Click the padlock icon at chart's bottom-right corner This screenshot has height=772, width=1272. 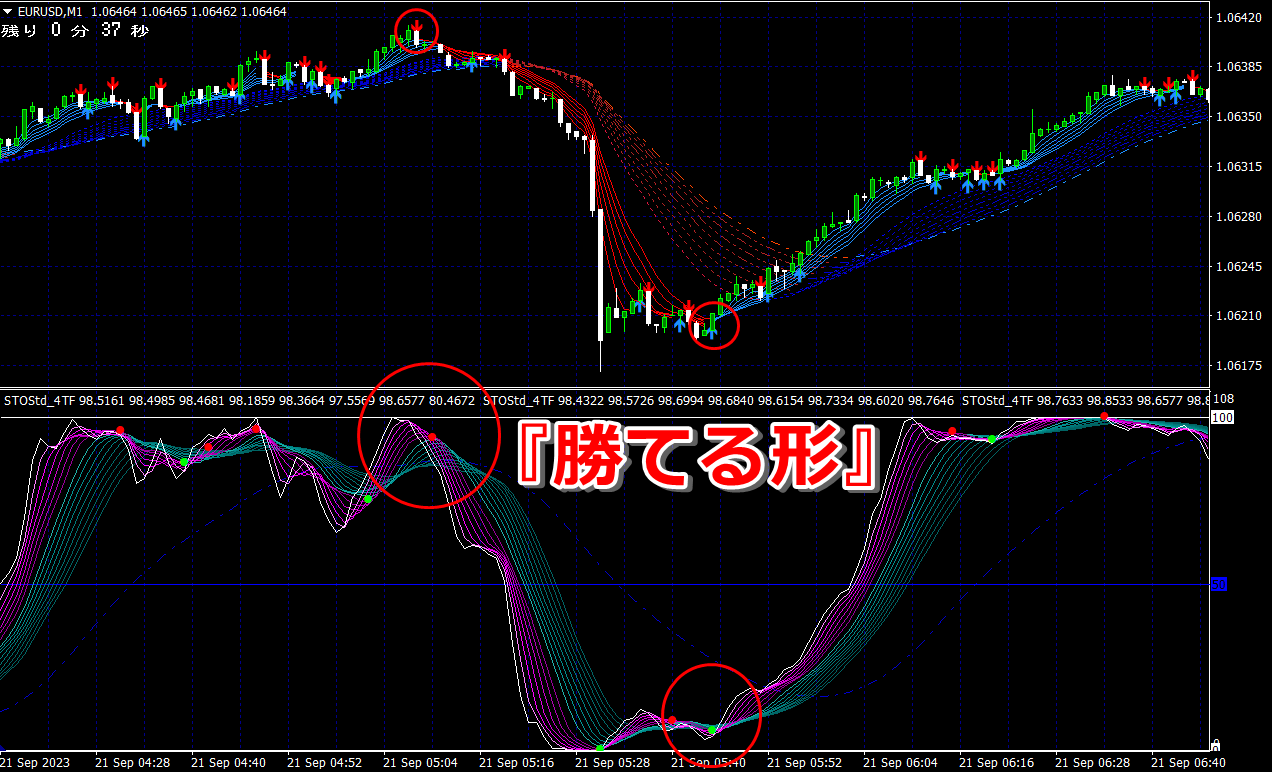click(x=1215, y=745)
